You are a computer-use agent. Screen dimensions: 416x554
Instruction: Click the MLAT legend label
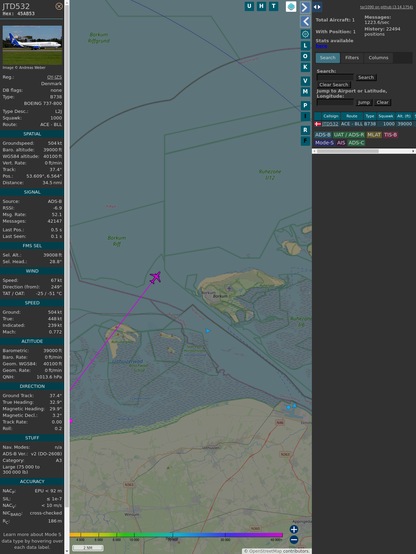[374, 135]
